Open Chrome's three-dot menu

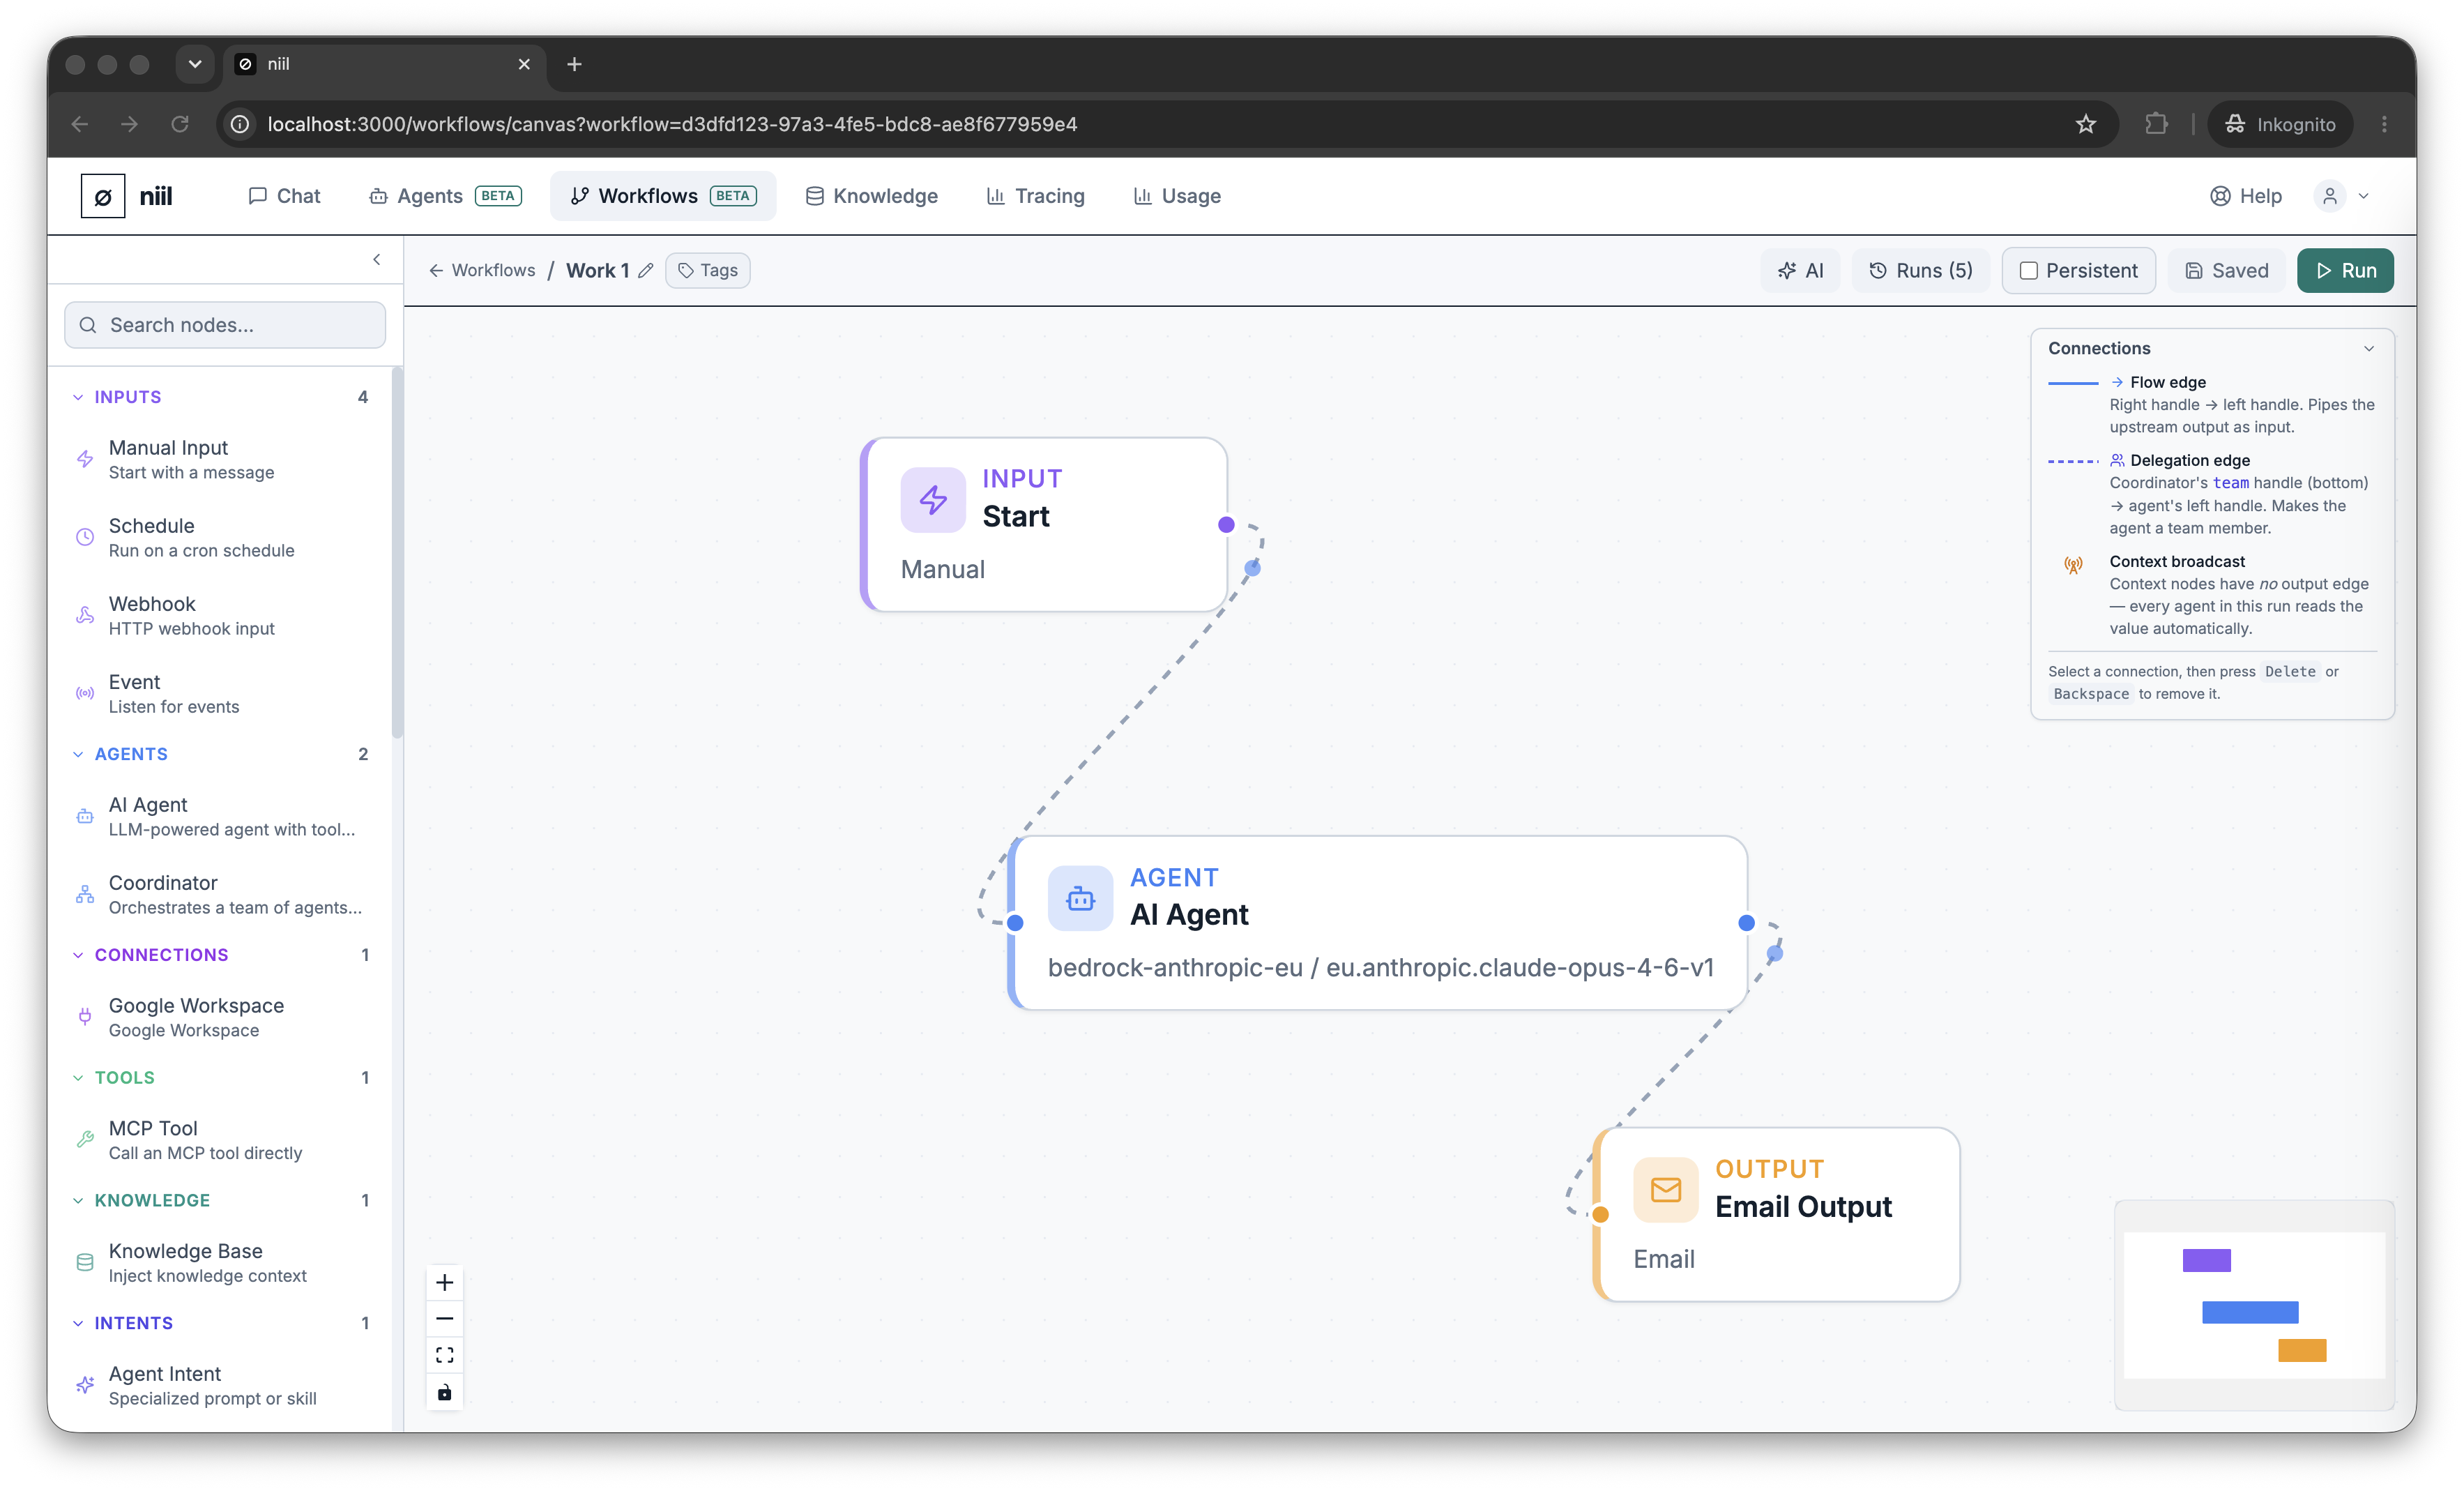click(2384, 124)
